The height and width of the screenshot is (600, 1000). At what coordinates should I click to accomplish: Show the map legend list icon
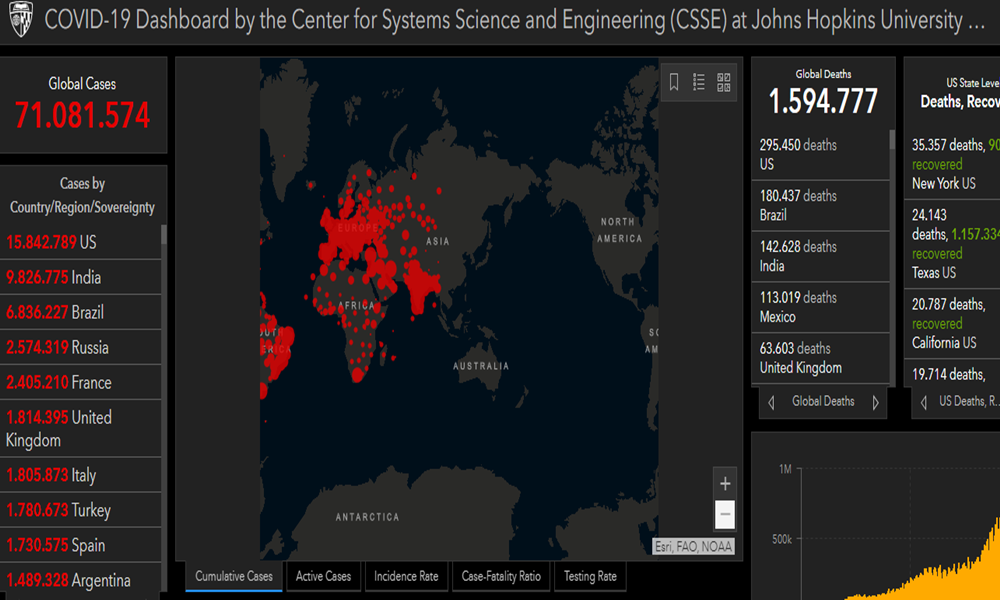pos(699,83)
